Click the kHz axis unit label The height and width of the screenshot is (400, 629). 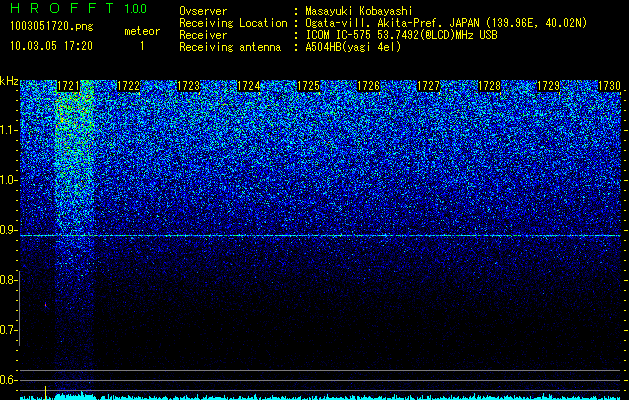click(9, 81)
